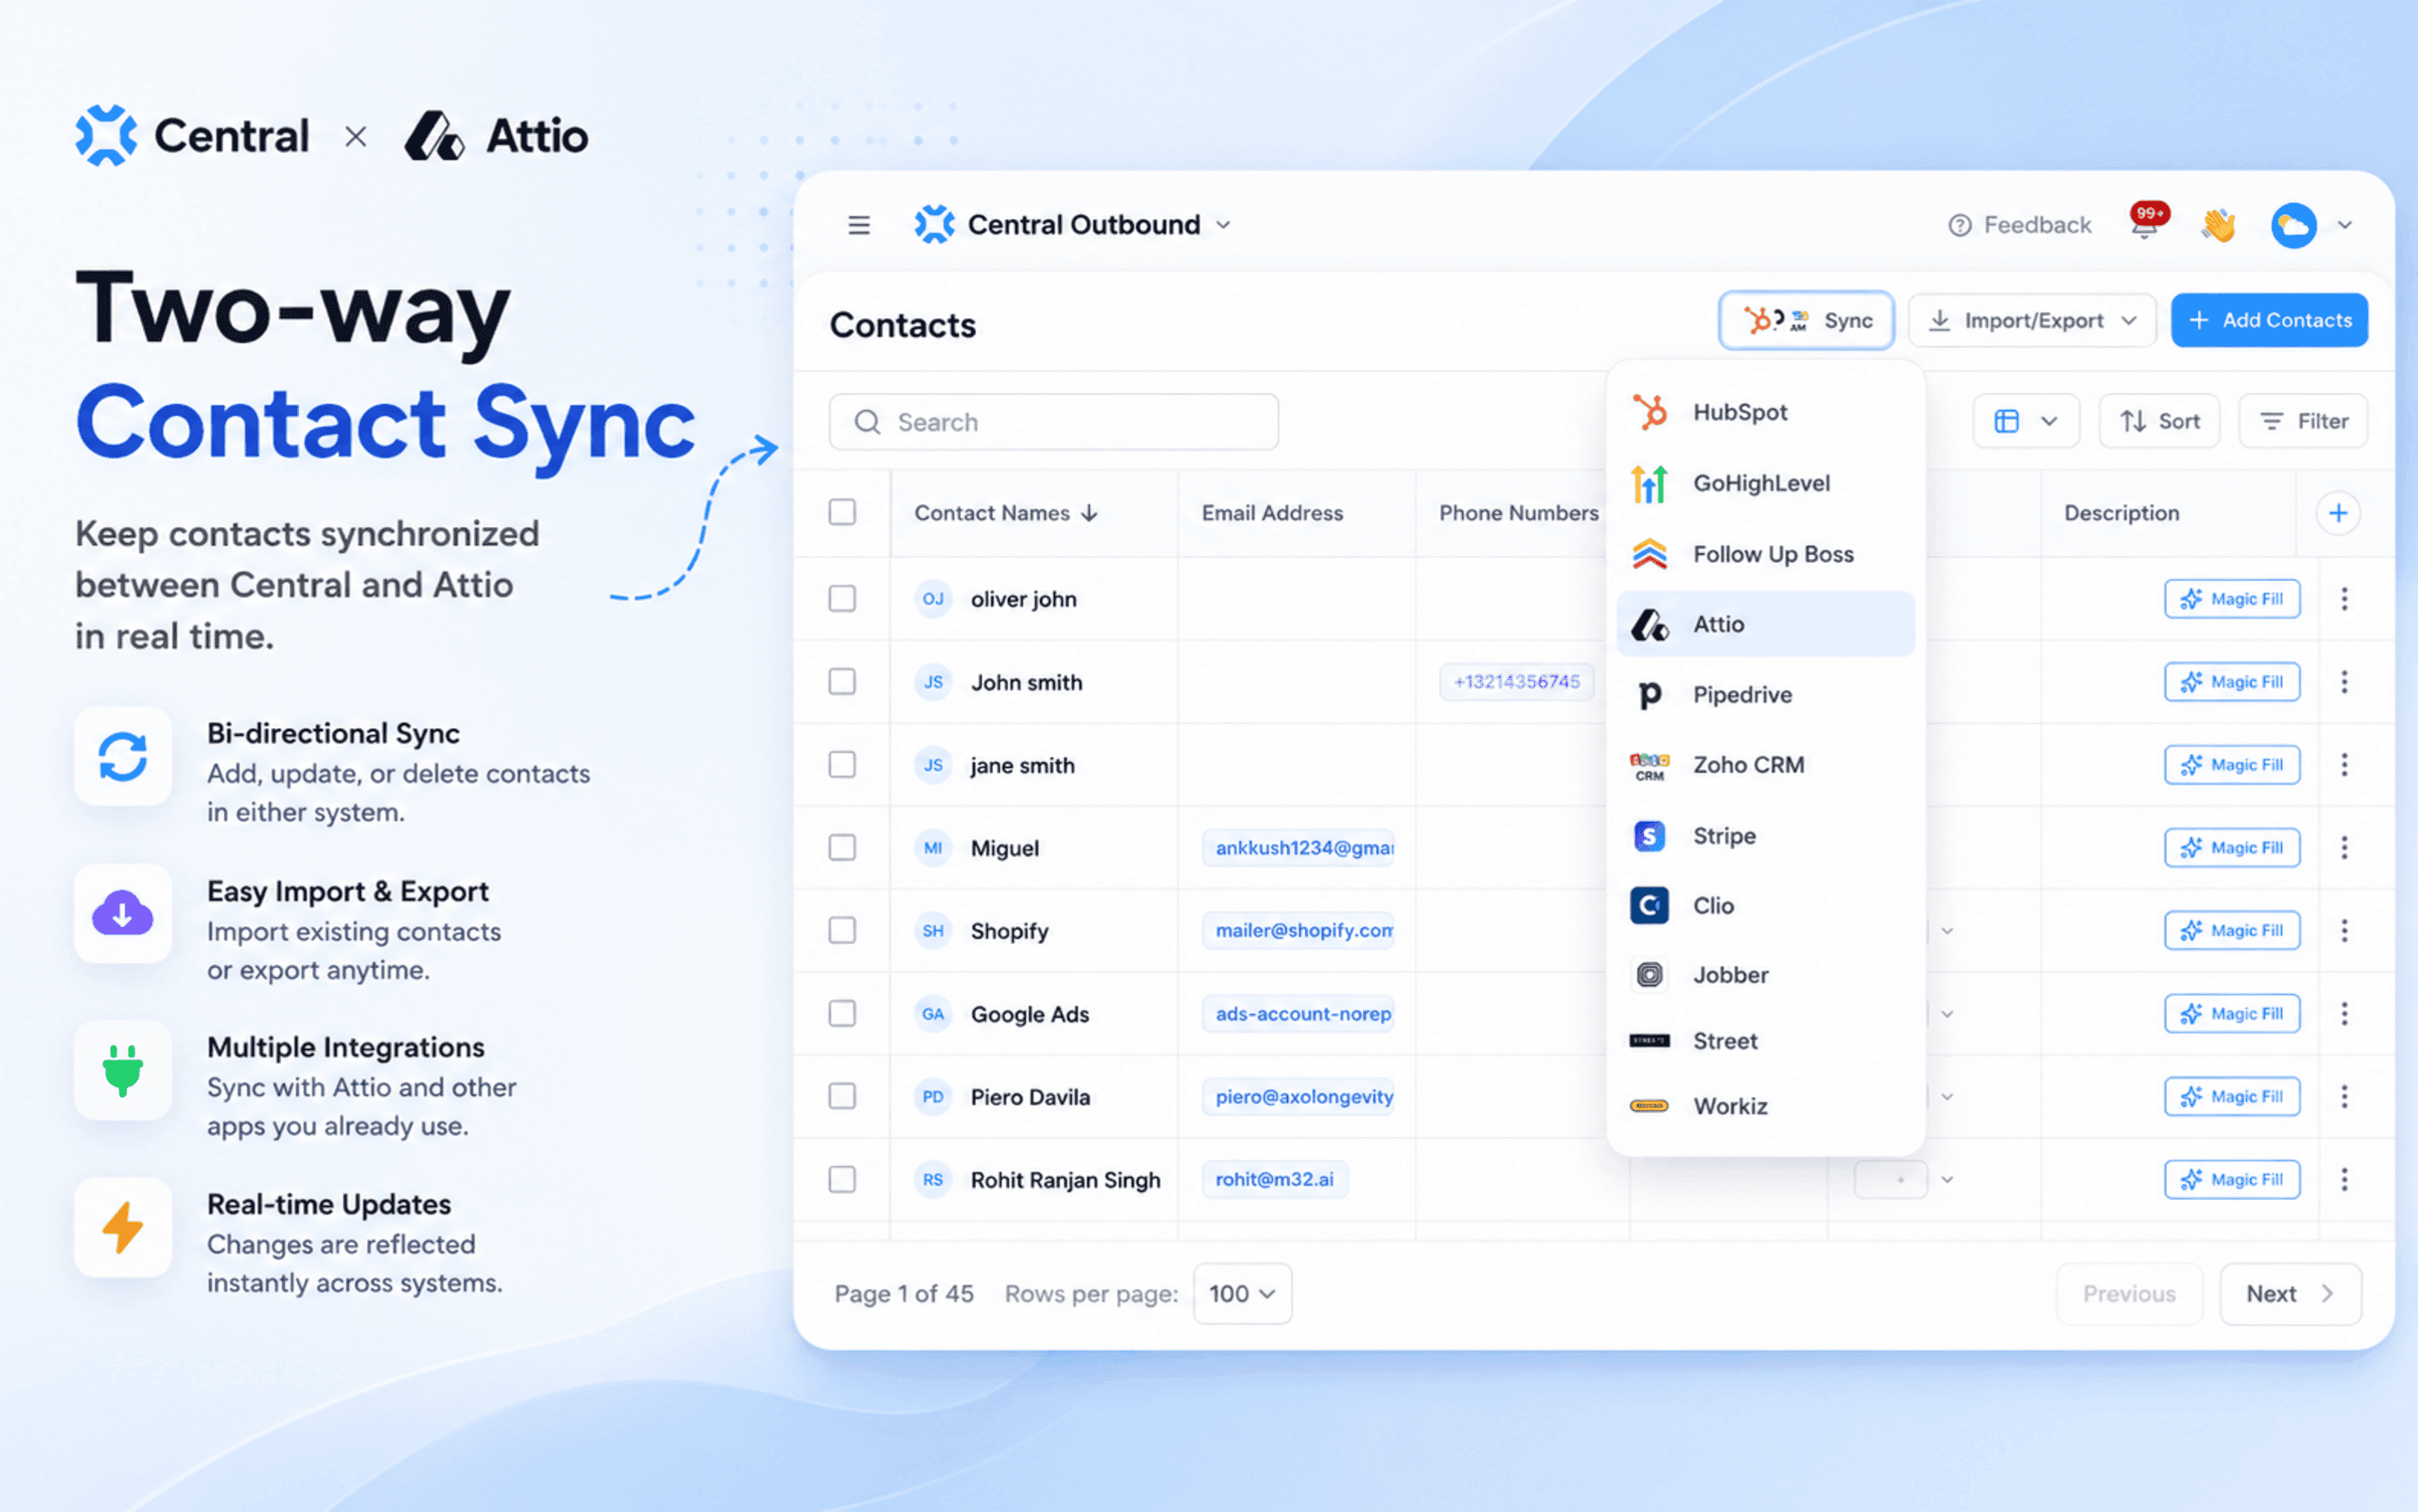Select GoHighLevel from the sync menu
This screenshot has height=1512, width=2418.
click(x=1765, y=483)
